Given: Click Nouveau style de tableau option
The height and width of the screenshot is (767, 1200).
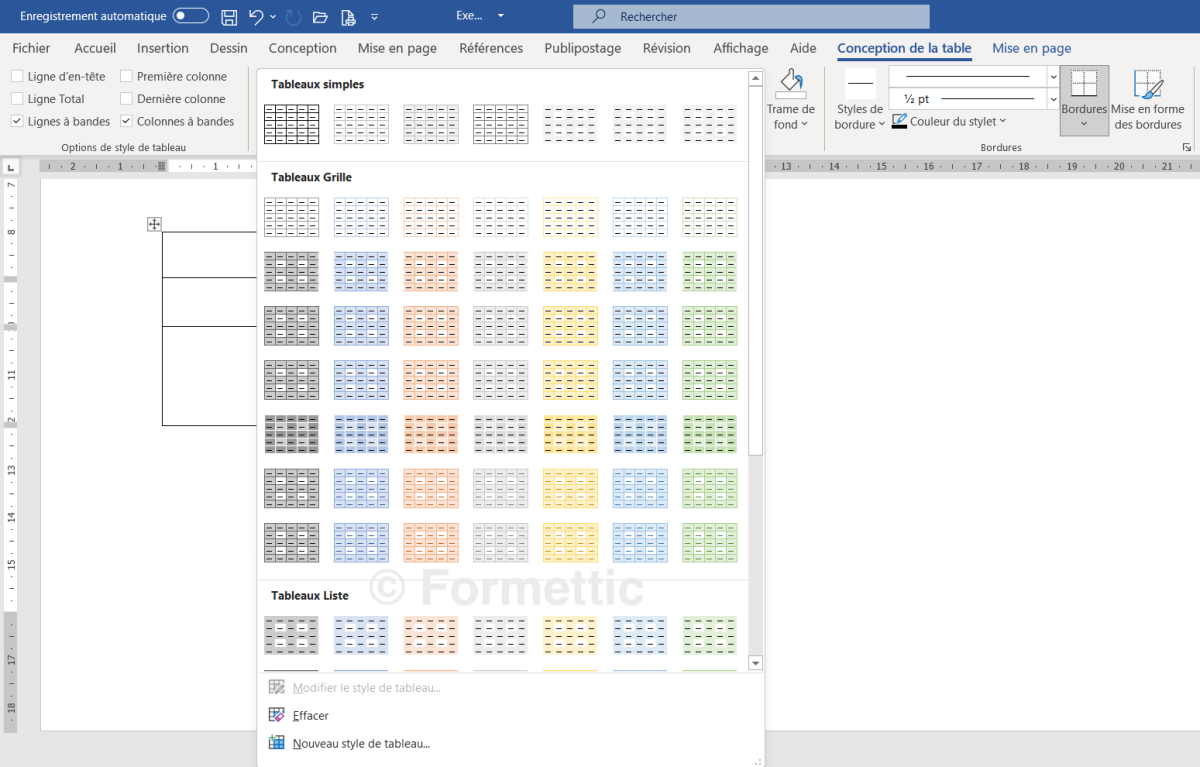Looking at the screenshot, I should [x=360, y=743].
